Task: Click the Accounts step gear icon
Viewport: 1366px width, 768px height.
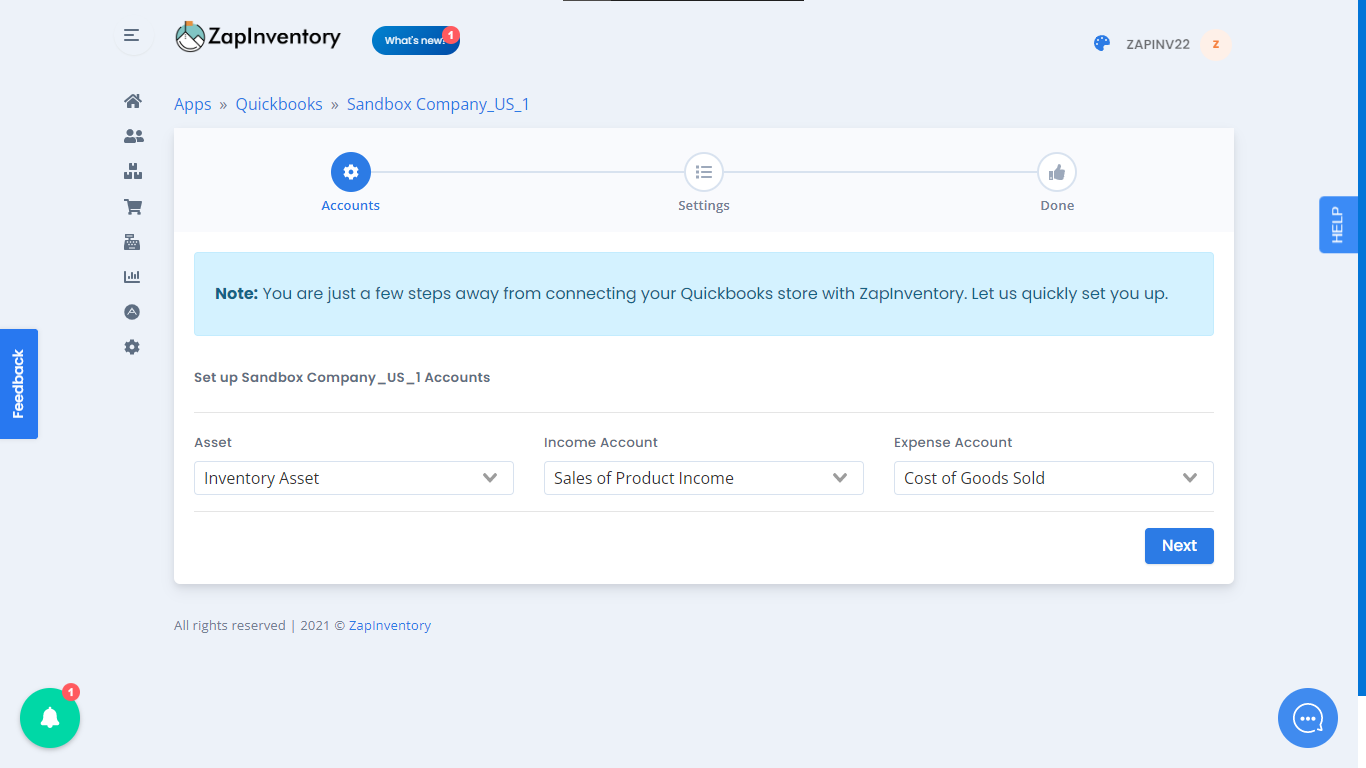Action: (351, 172)
